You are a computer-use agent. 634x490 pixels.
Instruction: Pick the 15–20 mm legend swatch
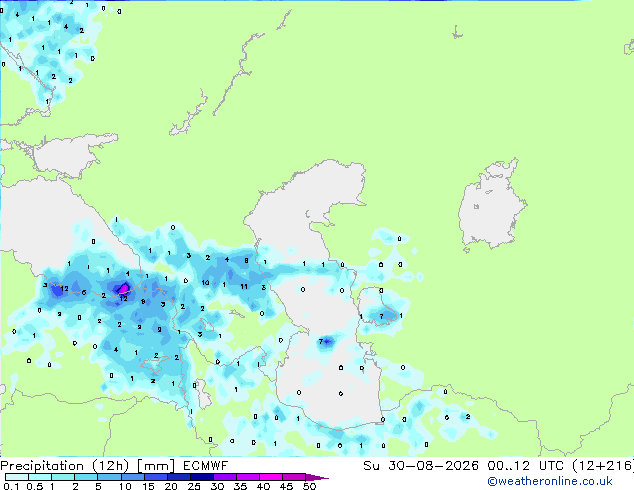155,477
